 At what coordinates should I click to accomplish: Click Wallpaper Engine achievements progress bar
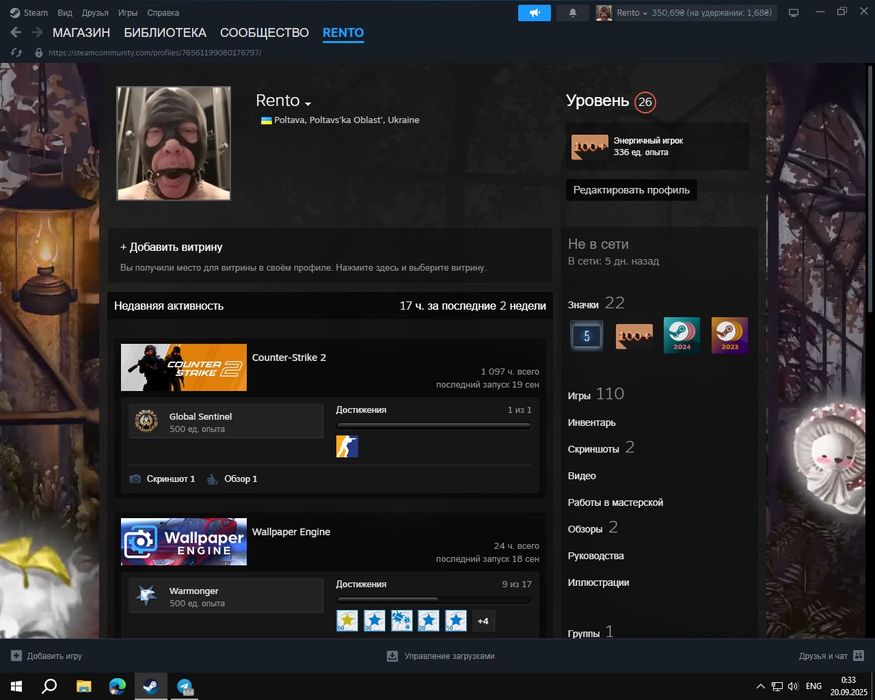[434, 600]
